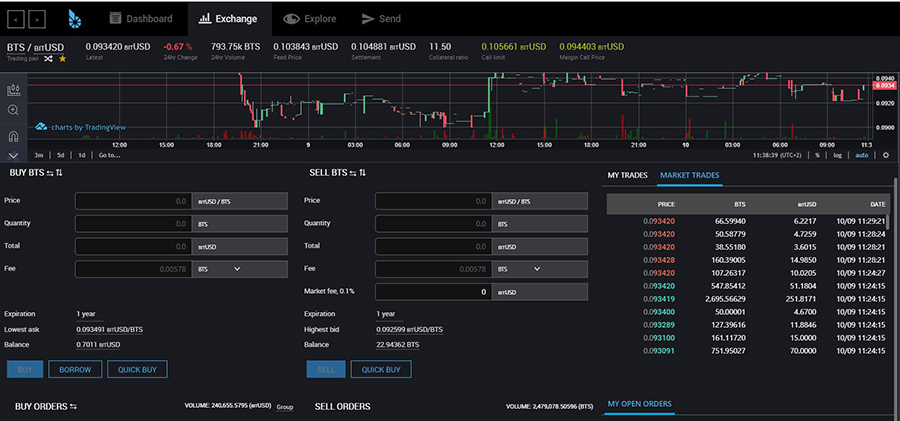Image resolution: width=900 pixels, height=421 pixels.
Task: Open the candlestick chart style tool
Action: [x=13, y=90]
